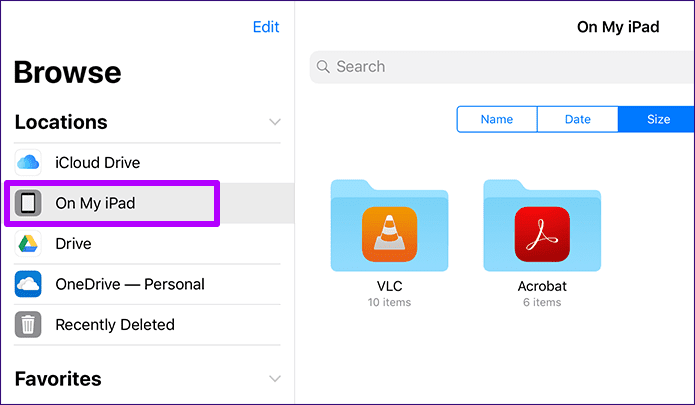Screen dimensions: 695x405
Task: Select iCloud Drive location text
Action: [98, 163]
